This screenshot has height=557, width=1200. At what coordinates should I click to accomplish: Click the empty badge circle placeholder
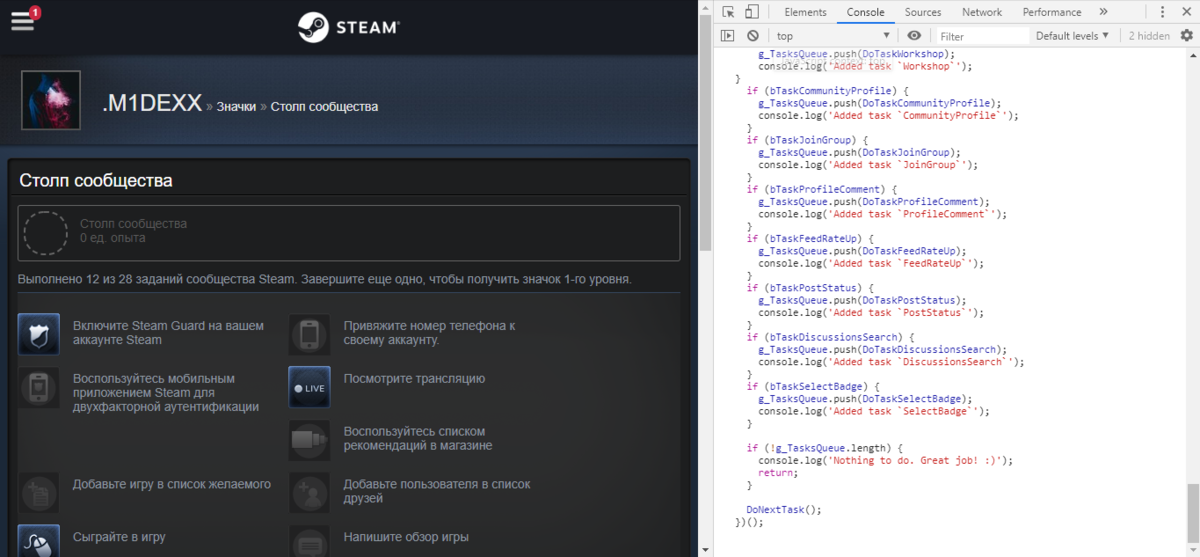click(x=46, y=233)
